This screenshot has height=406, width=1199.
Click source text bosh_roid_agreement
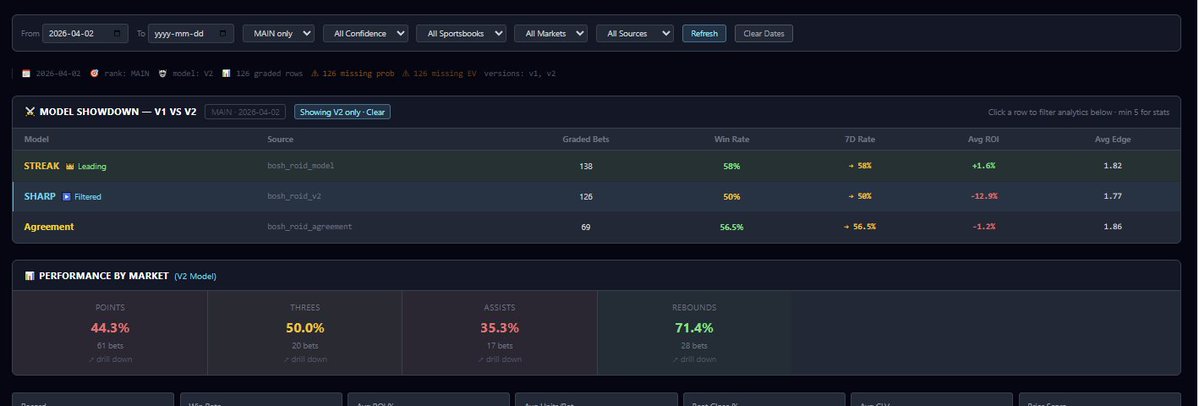tap(310, 227)
